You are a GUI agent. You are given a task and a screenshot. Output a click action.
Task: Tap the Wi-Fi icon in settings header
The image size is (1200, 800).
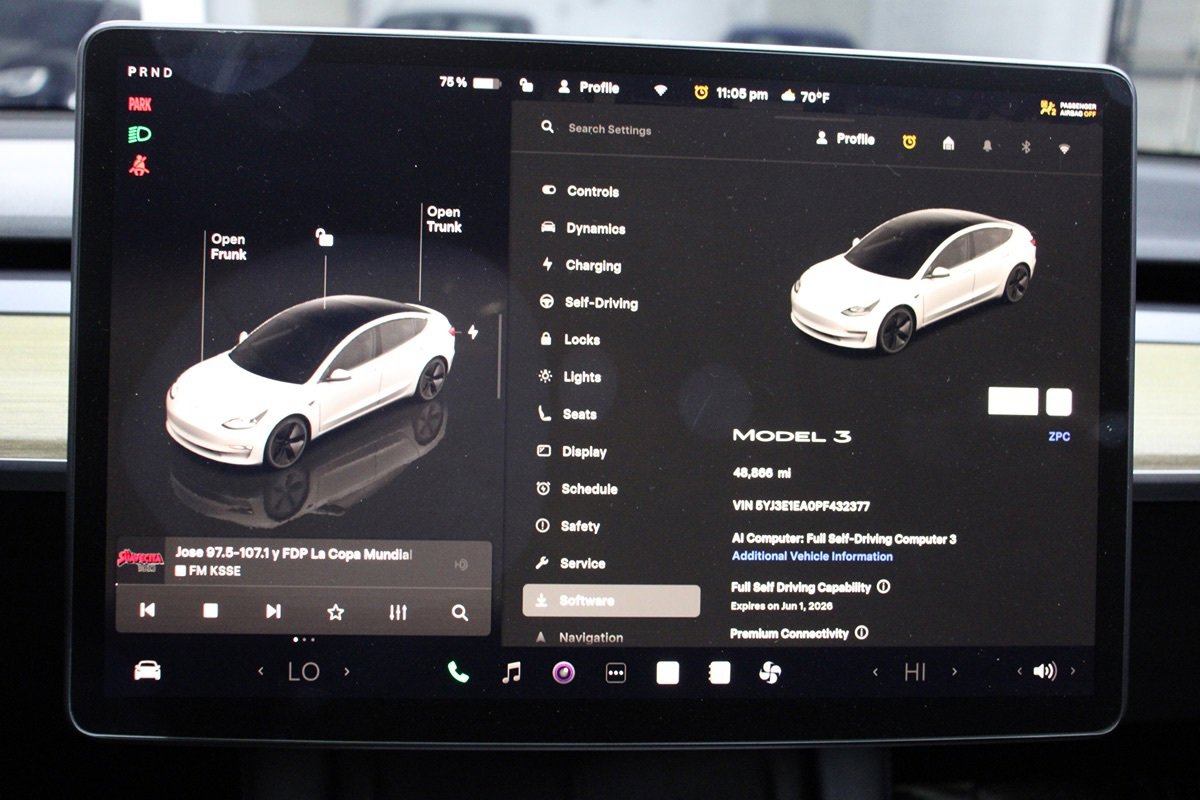(1064, 148)
